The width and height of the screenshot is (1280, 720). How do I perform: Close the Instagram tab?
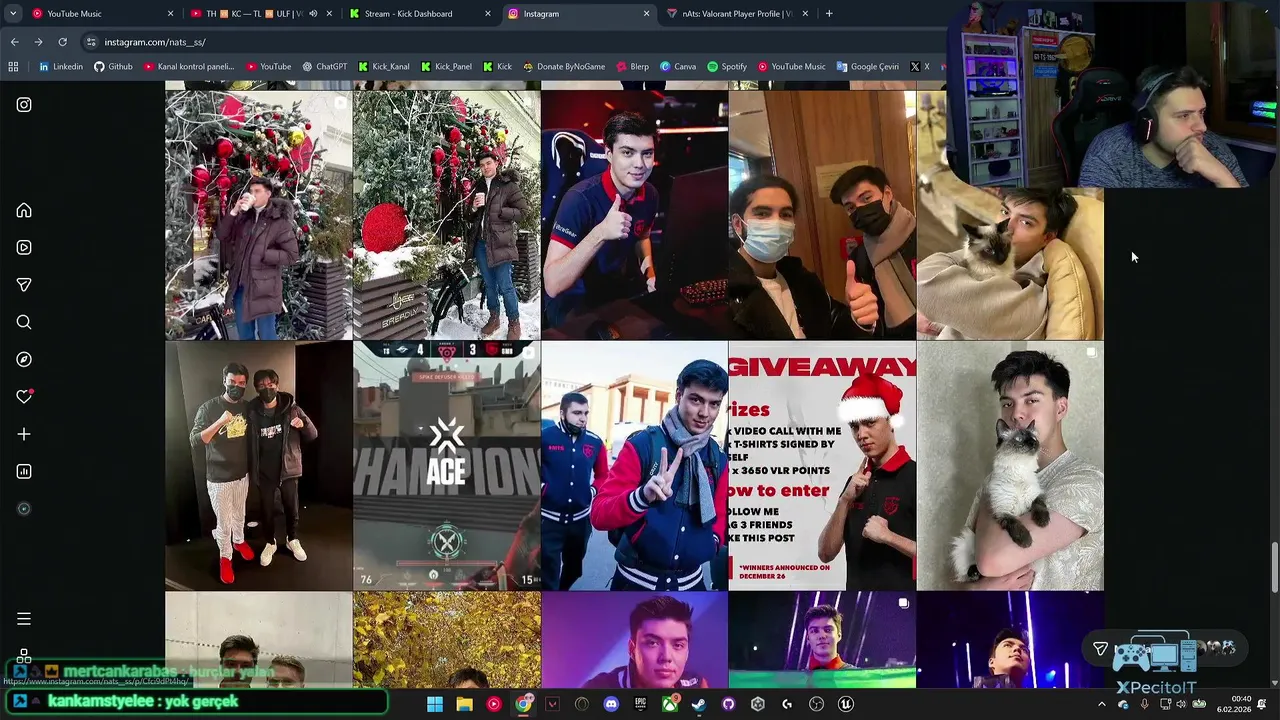tap(646, 14)
